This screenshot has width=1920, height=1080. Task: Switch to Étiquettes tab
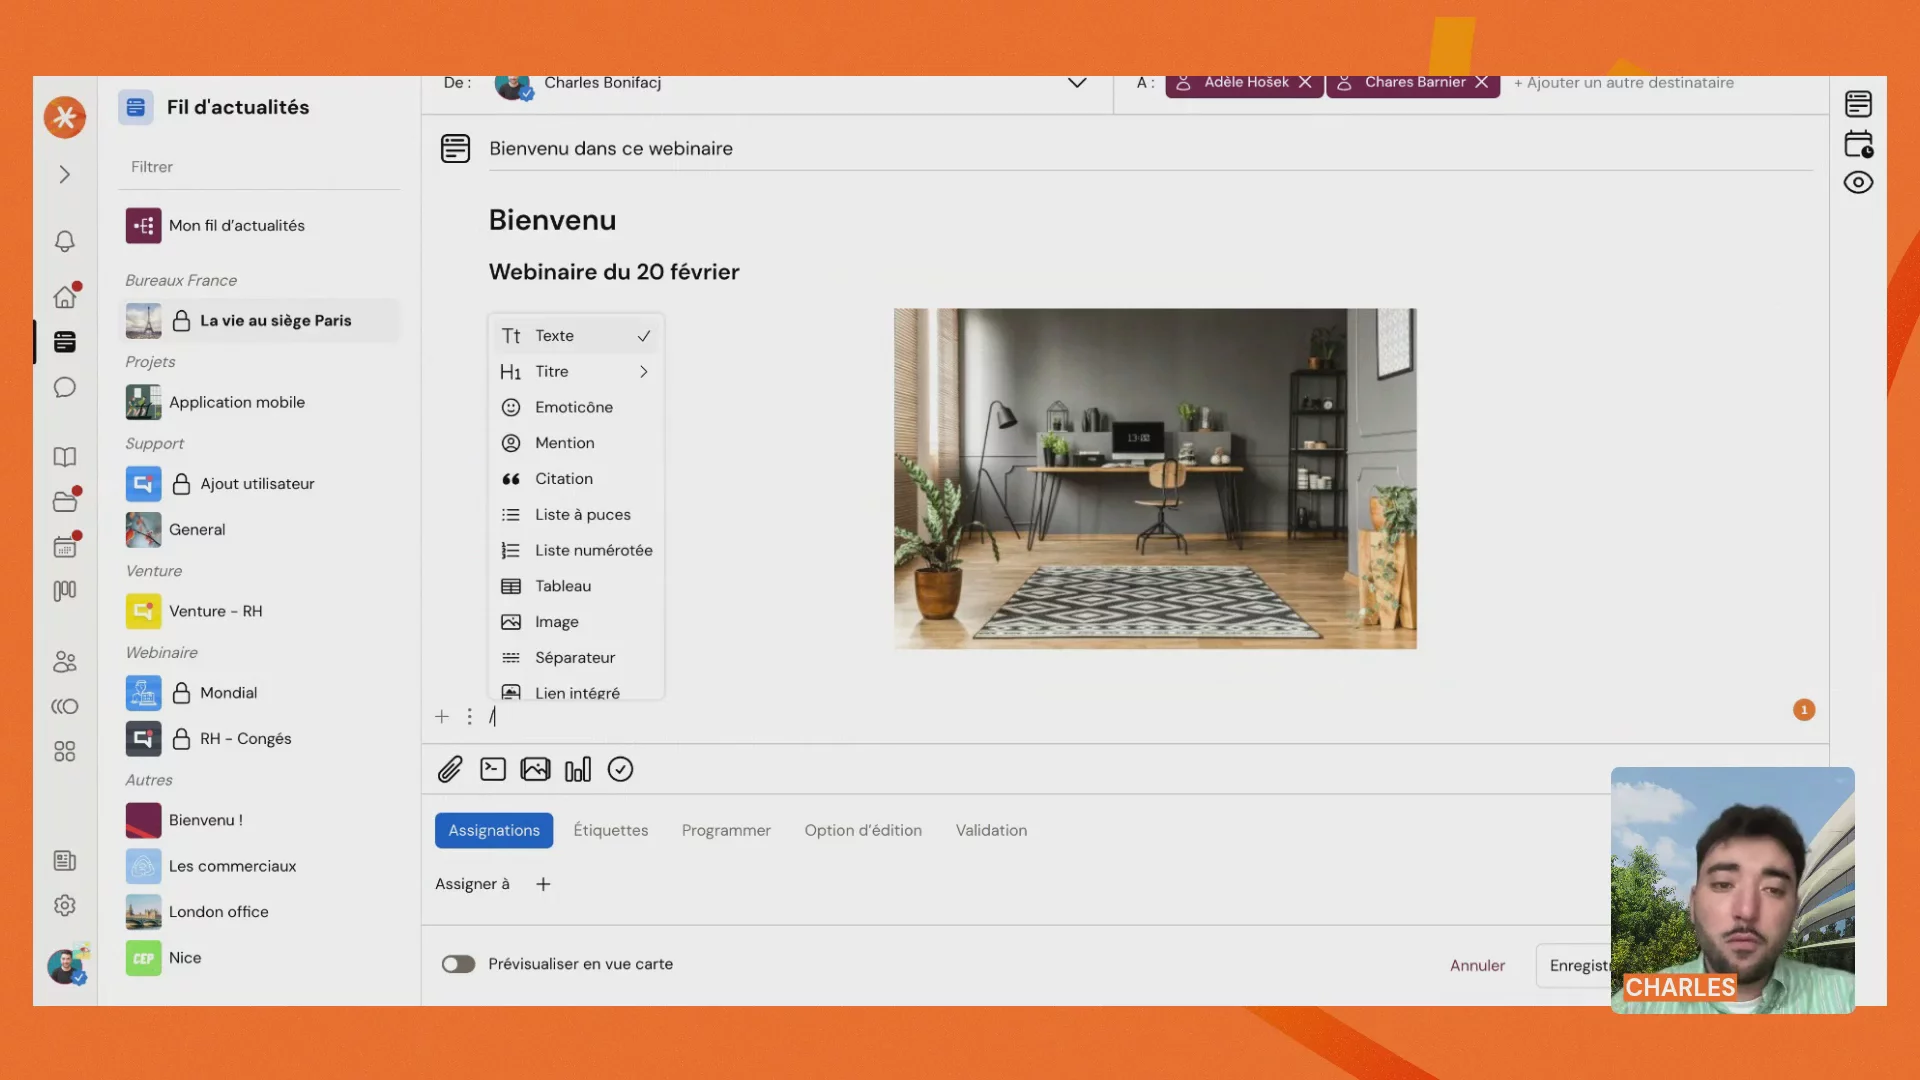pos(611,831)
